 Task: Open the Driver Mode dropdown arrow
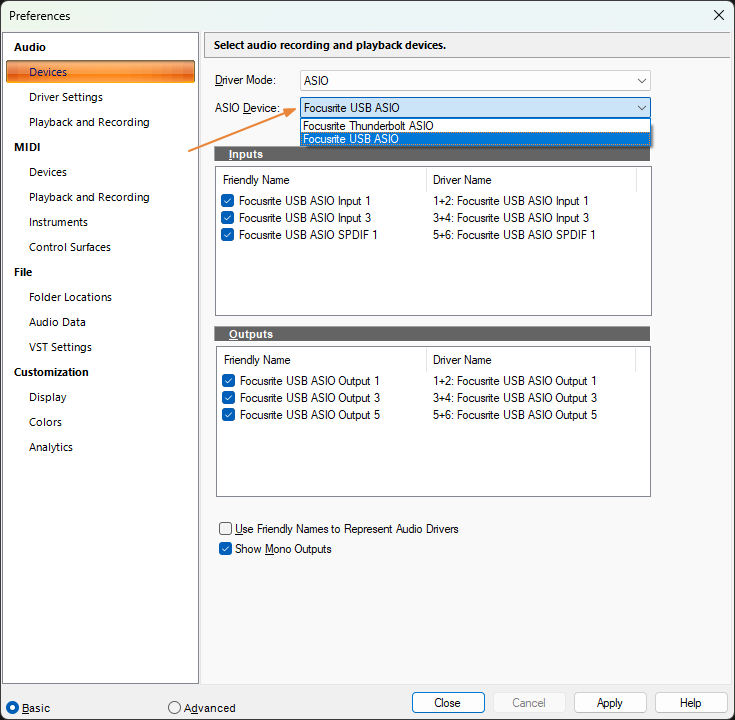pyautogui.click(x=641, y=81)
